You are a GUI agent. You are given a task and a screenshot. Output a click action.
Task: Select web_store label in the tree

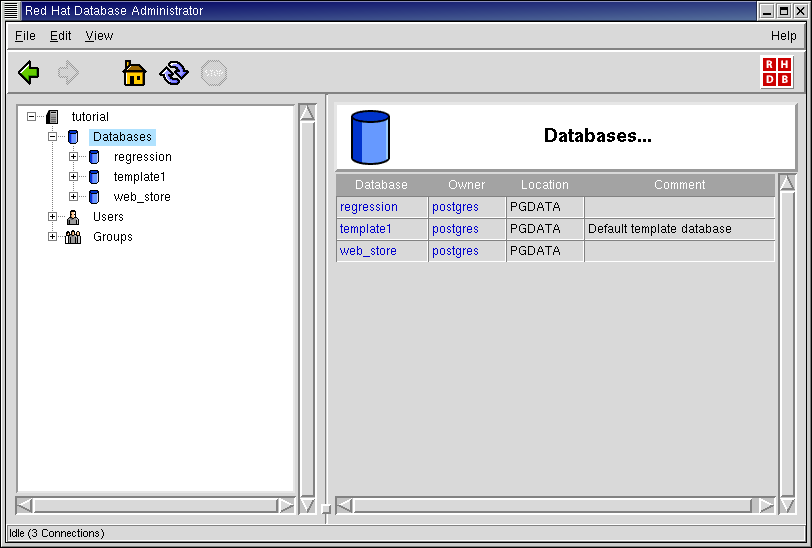click(x=142, y=197)
